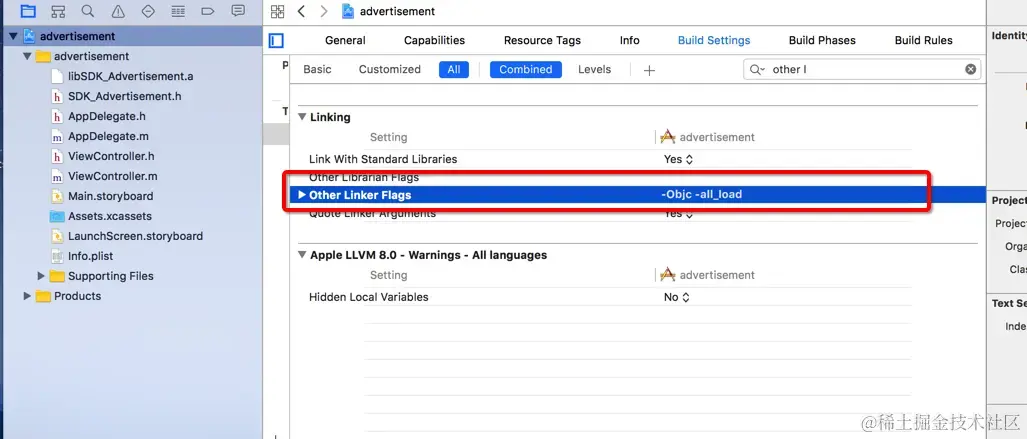Open the Issue navigator warning icon
The width and height of the screenshot is (1027, 439).
pyautogui.click(x=118, y=10)
